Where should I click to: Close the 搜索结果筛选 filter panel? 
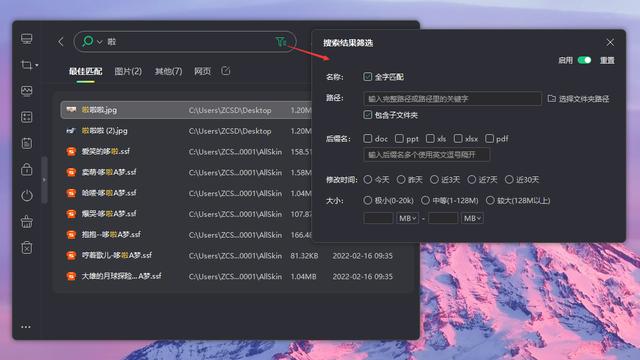pos(610,42)
